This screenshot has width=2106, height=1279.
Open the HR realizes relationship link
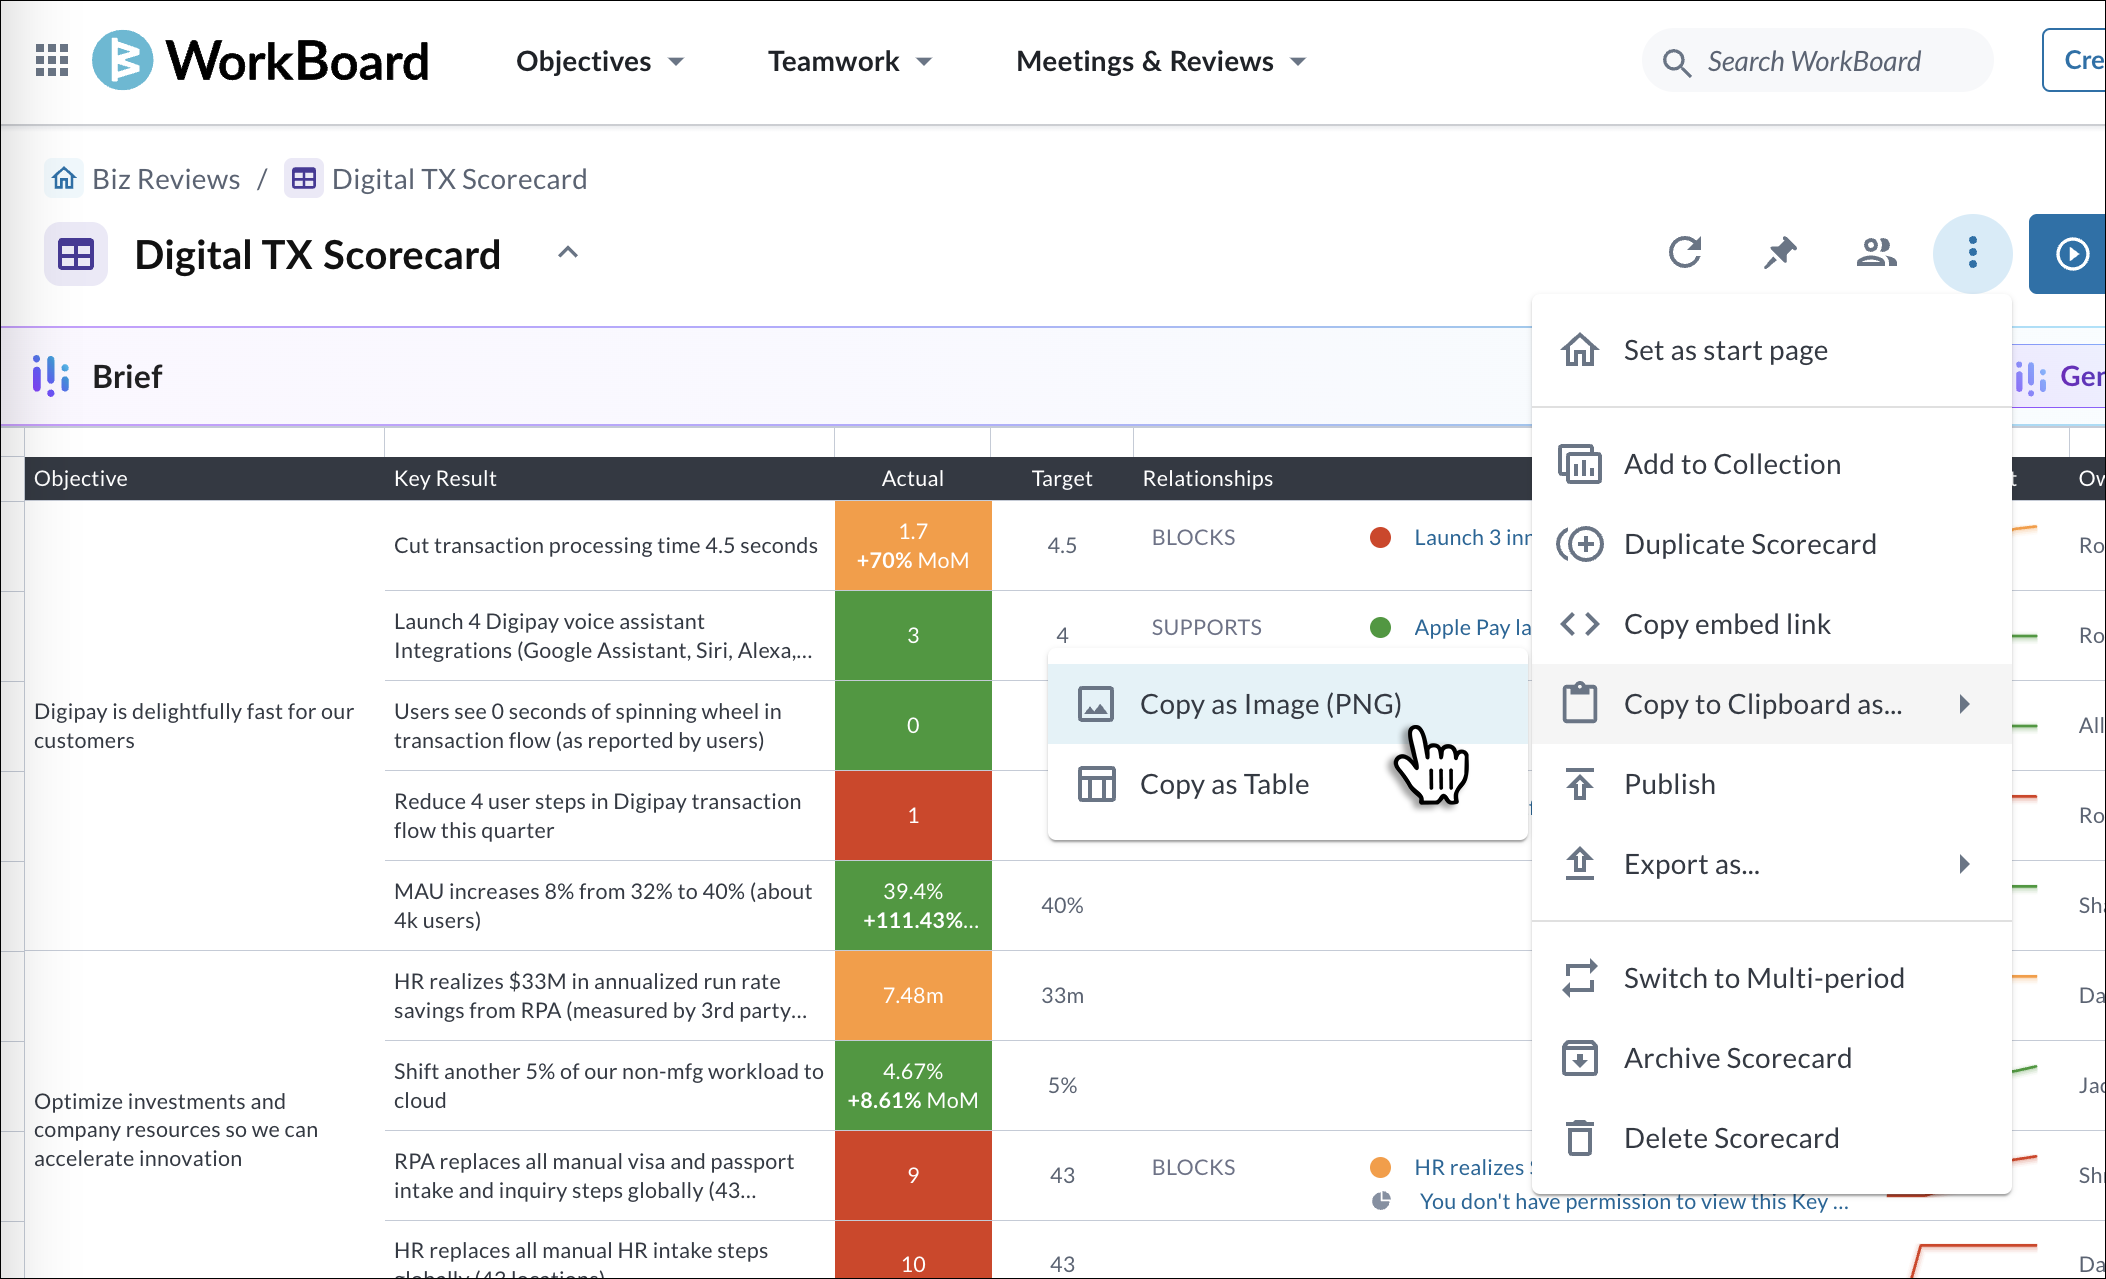click(1472, 1167)
